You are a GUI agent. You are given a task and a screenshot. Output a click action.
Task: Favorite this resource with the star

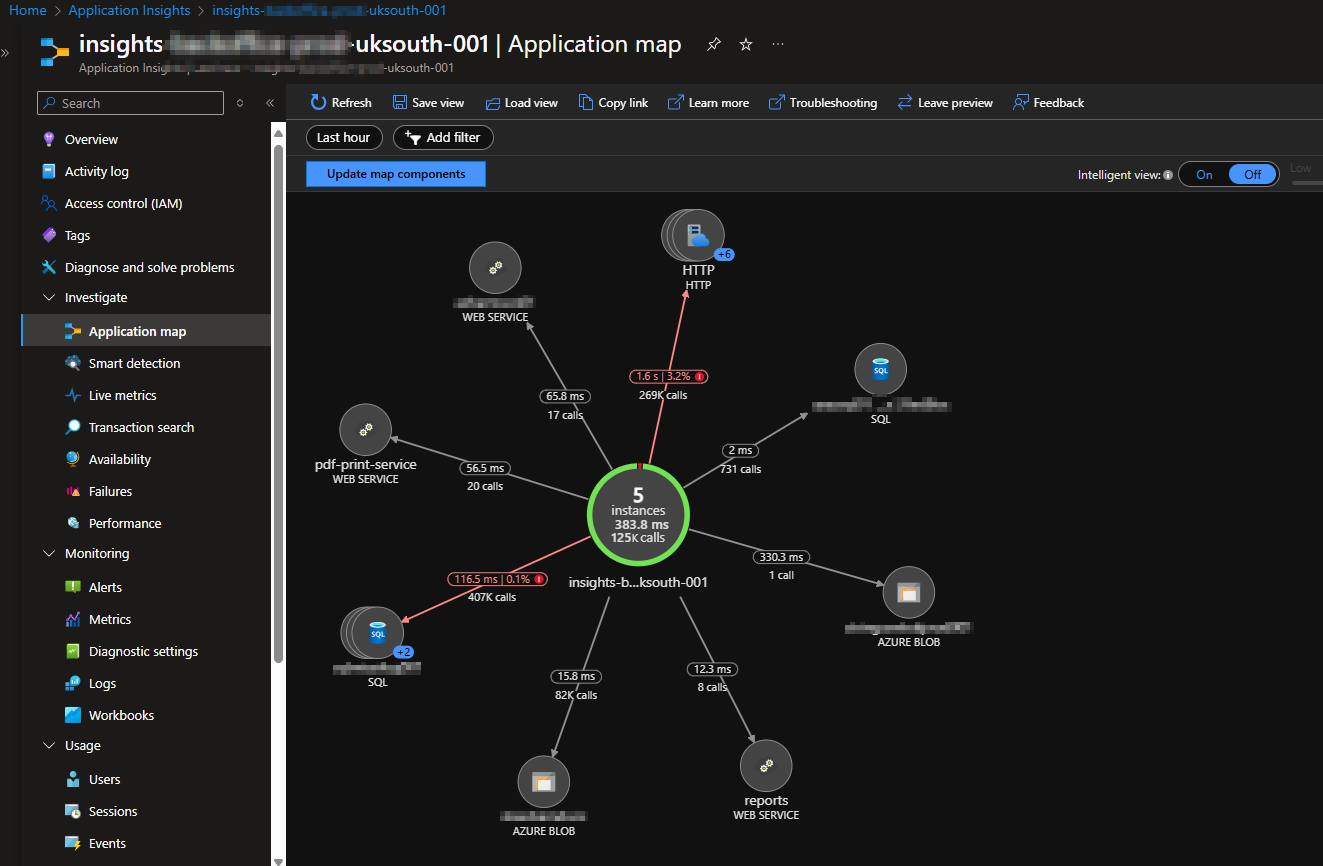[745, 44]
